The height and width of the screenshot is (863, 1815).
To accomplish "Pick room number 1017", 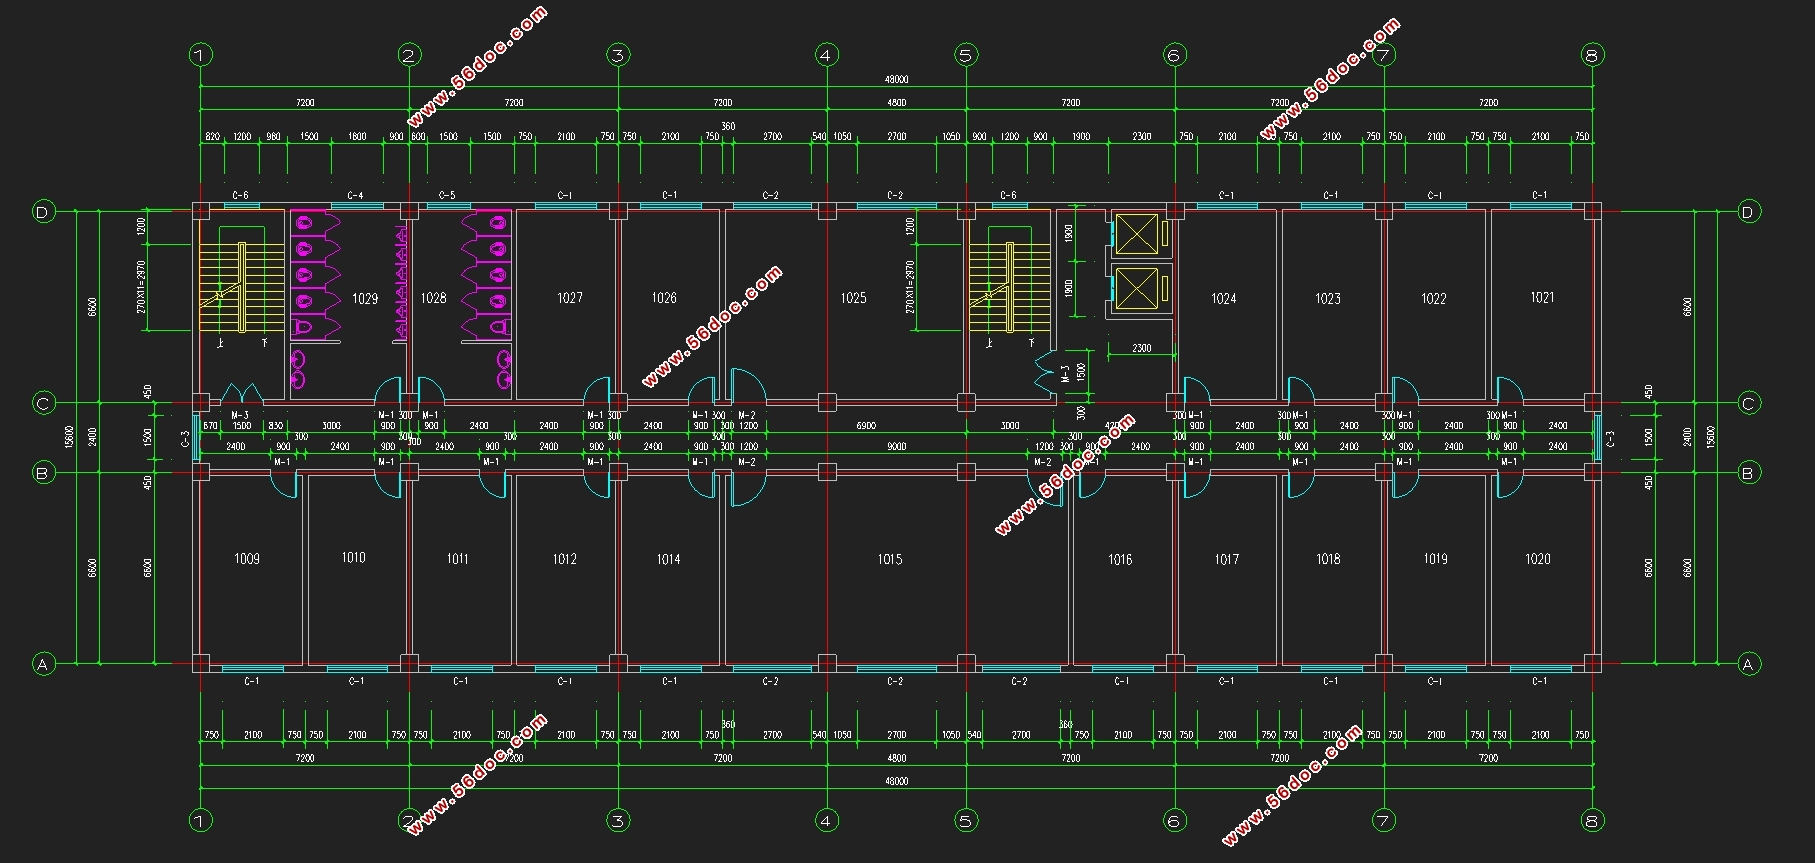I will (1227, 559).
